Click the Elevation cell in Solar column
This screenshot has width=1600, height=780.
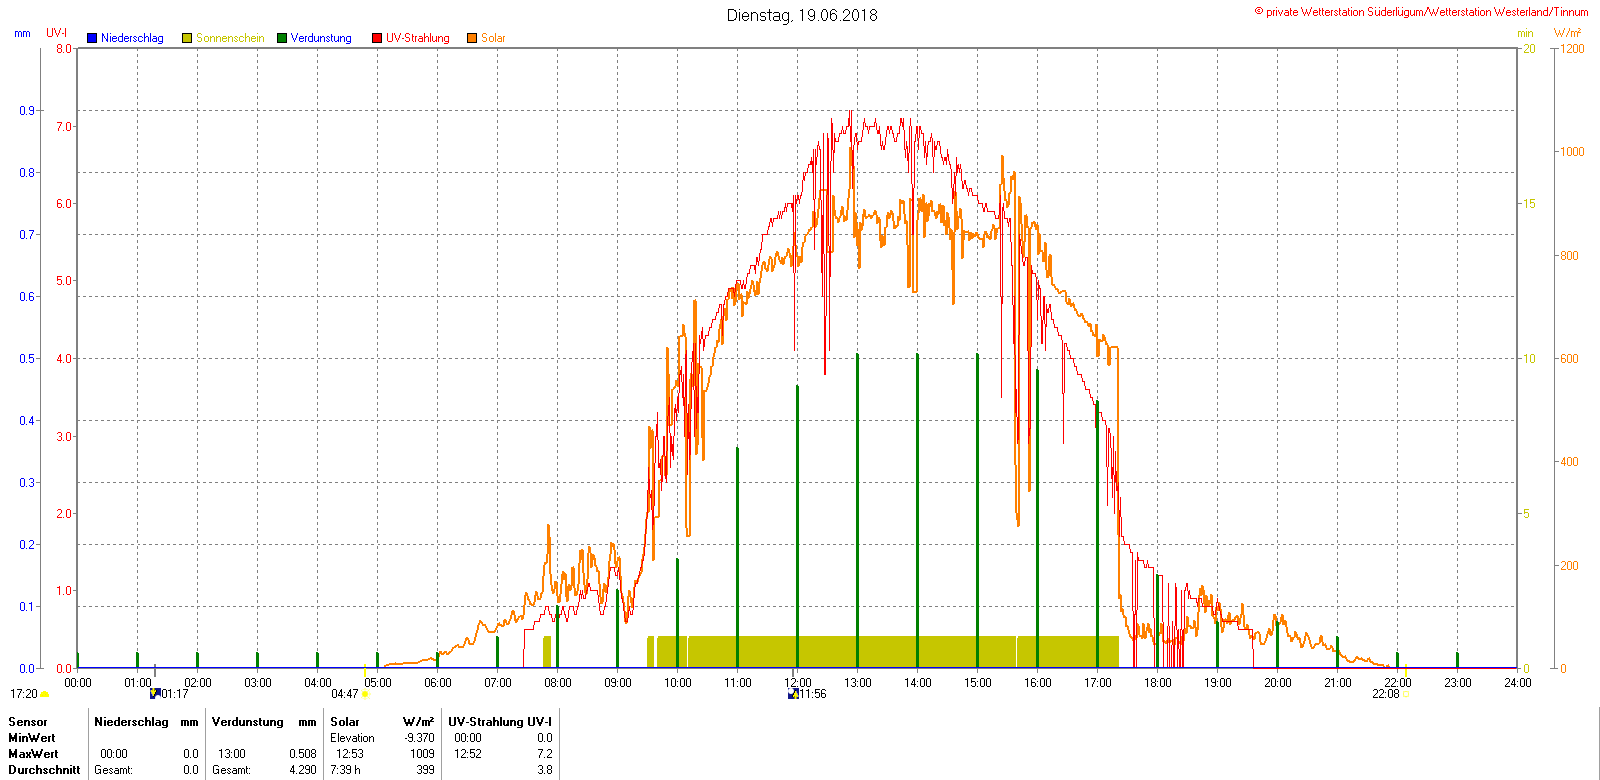(x=353, y=738)
